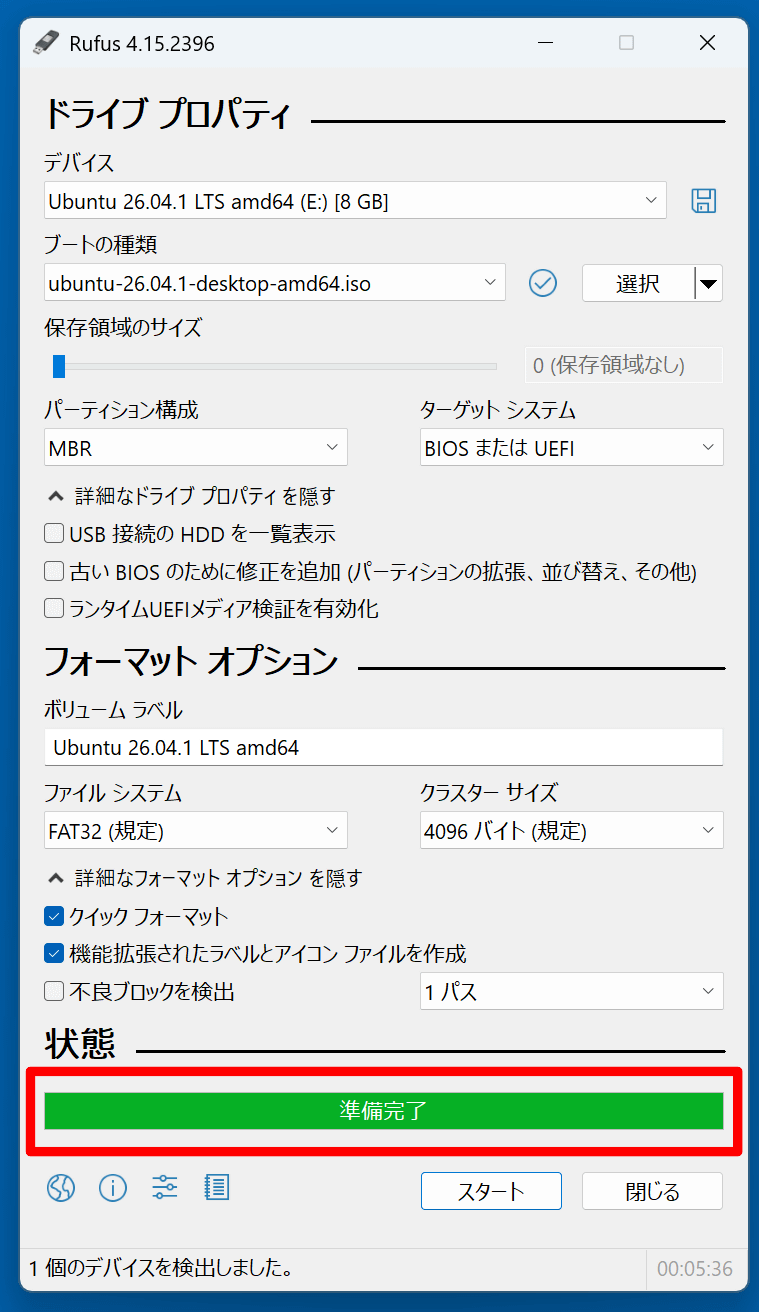Click status text 1 個のデバイスを検出しました。

[161, 1269]
